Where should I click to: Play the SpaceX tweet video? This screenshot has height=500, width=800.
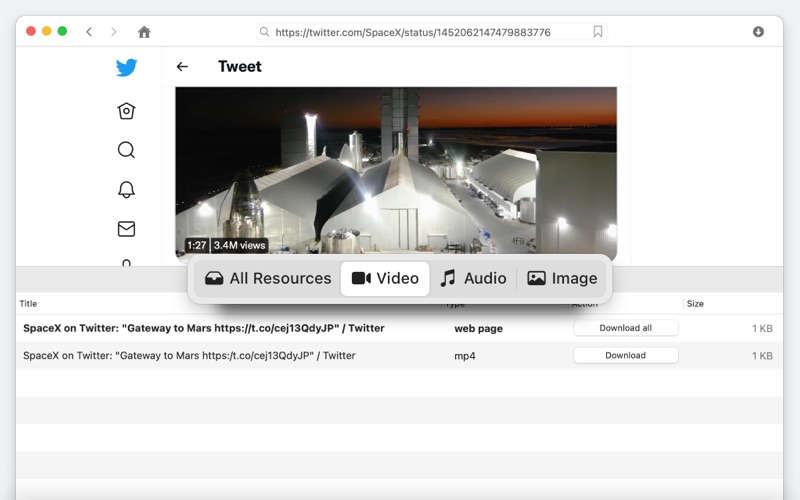point(396,170)
